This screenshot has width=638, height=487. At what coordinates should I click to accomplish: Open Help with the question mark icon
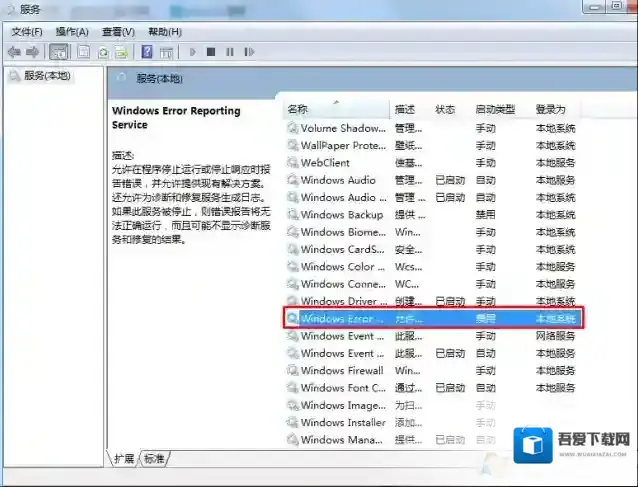coord(146,52)
